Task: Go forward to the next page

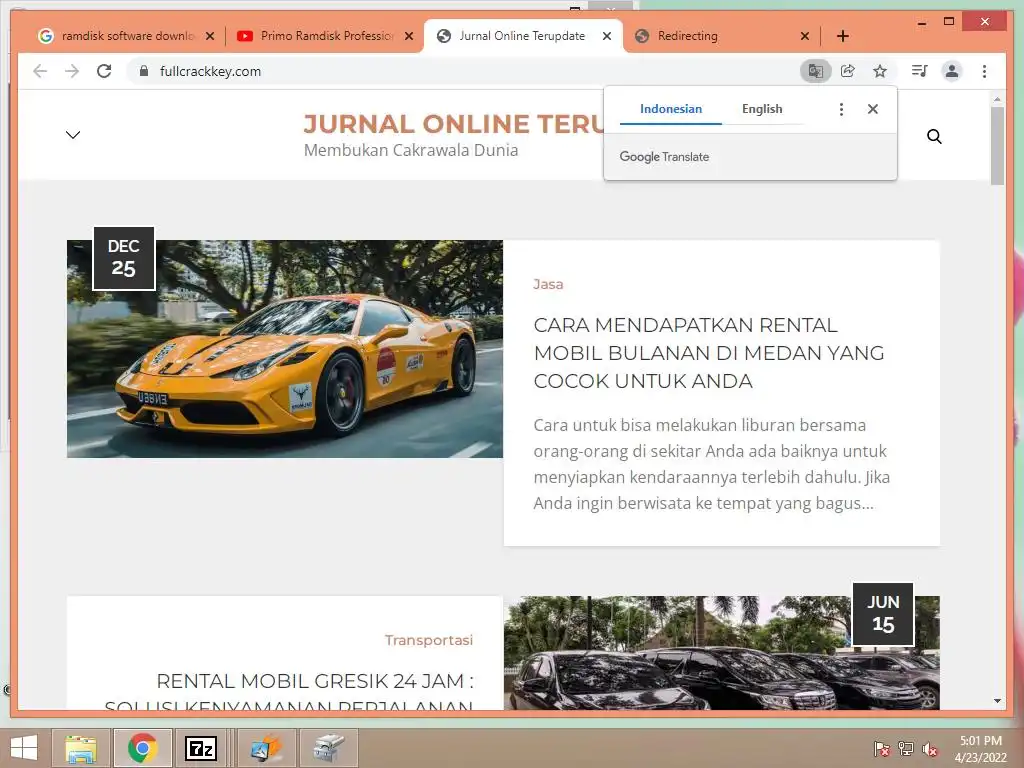Action: coord(72,71)
